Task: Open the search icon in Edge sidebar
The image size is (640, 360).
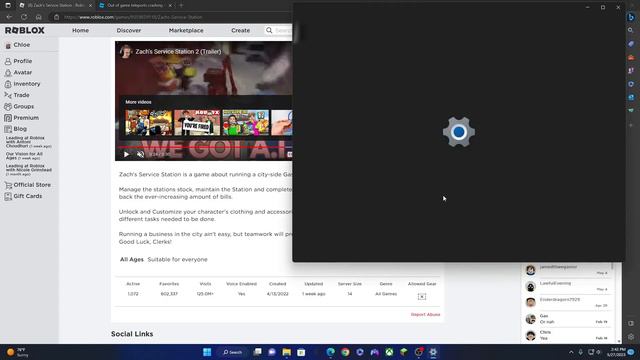Action: coord(631,30)
